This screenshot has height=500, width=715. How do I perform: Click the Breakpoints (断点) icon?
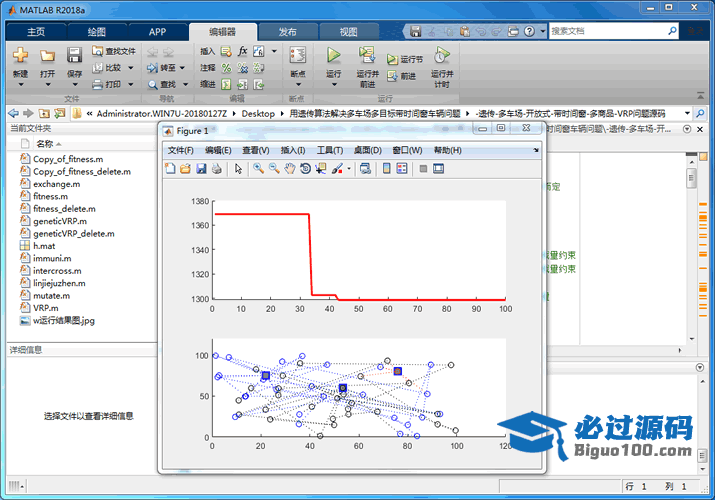click(298, 55)
